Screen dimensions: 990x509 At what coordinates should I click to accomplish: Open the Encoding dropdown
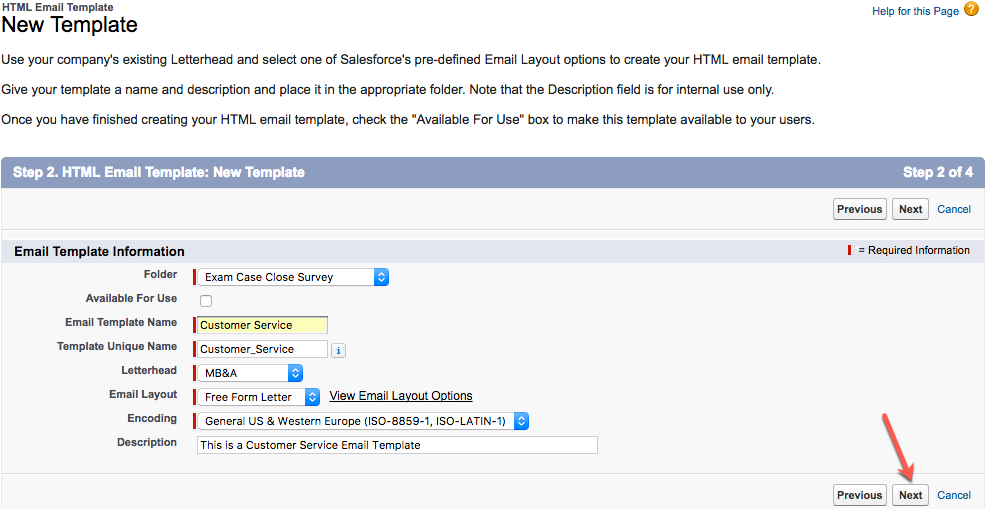363,421
